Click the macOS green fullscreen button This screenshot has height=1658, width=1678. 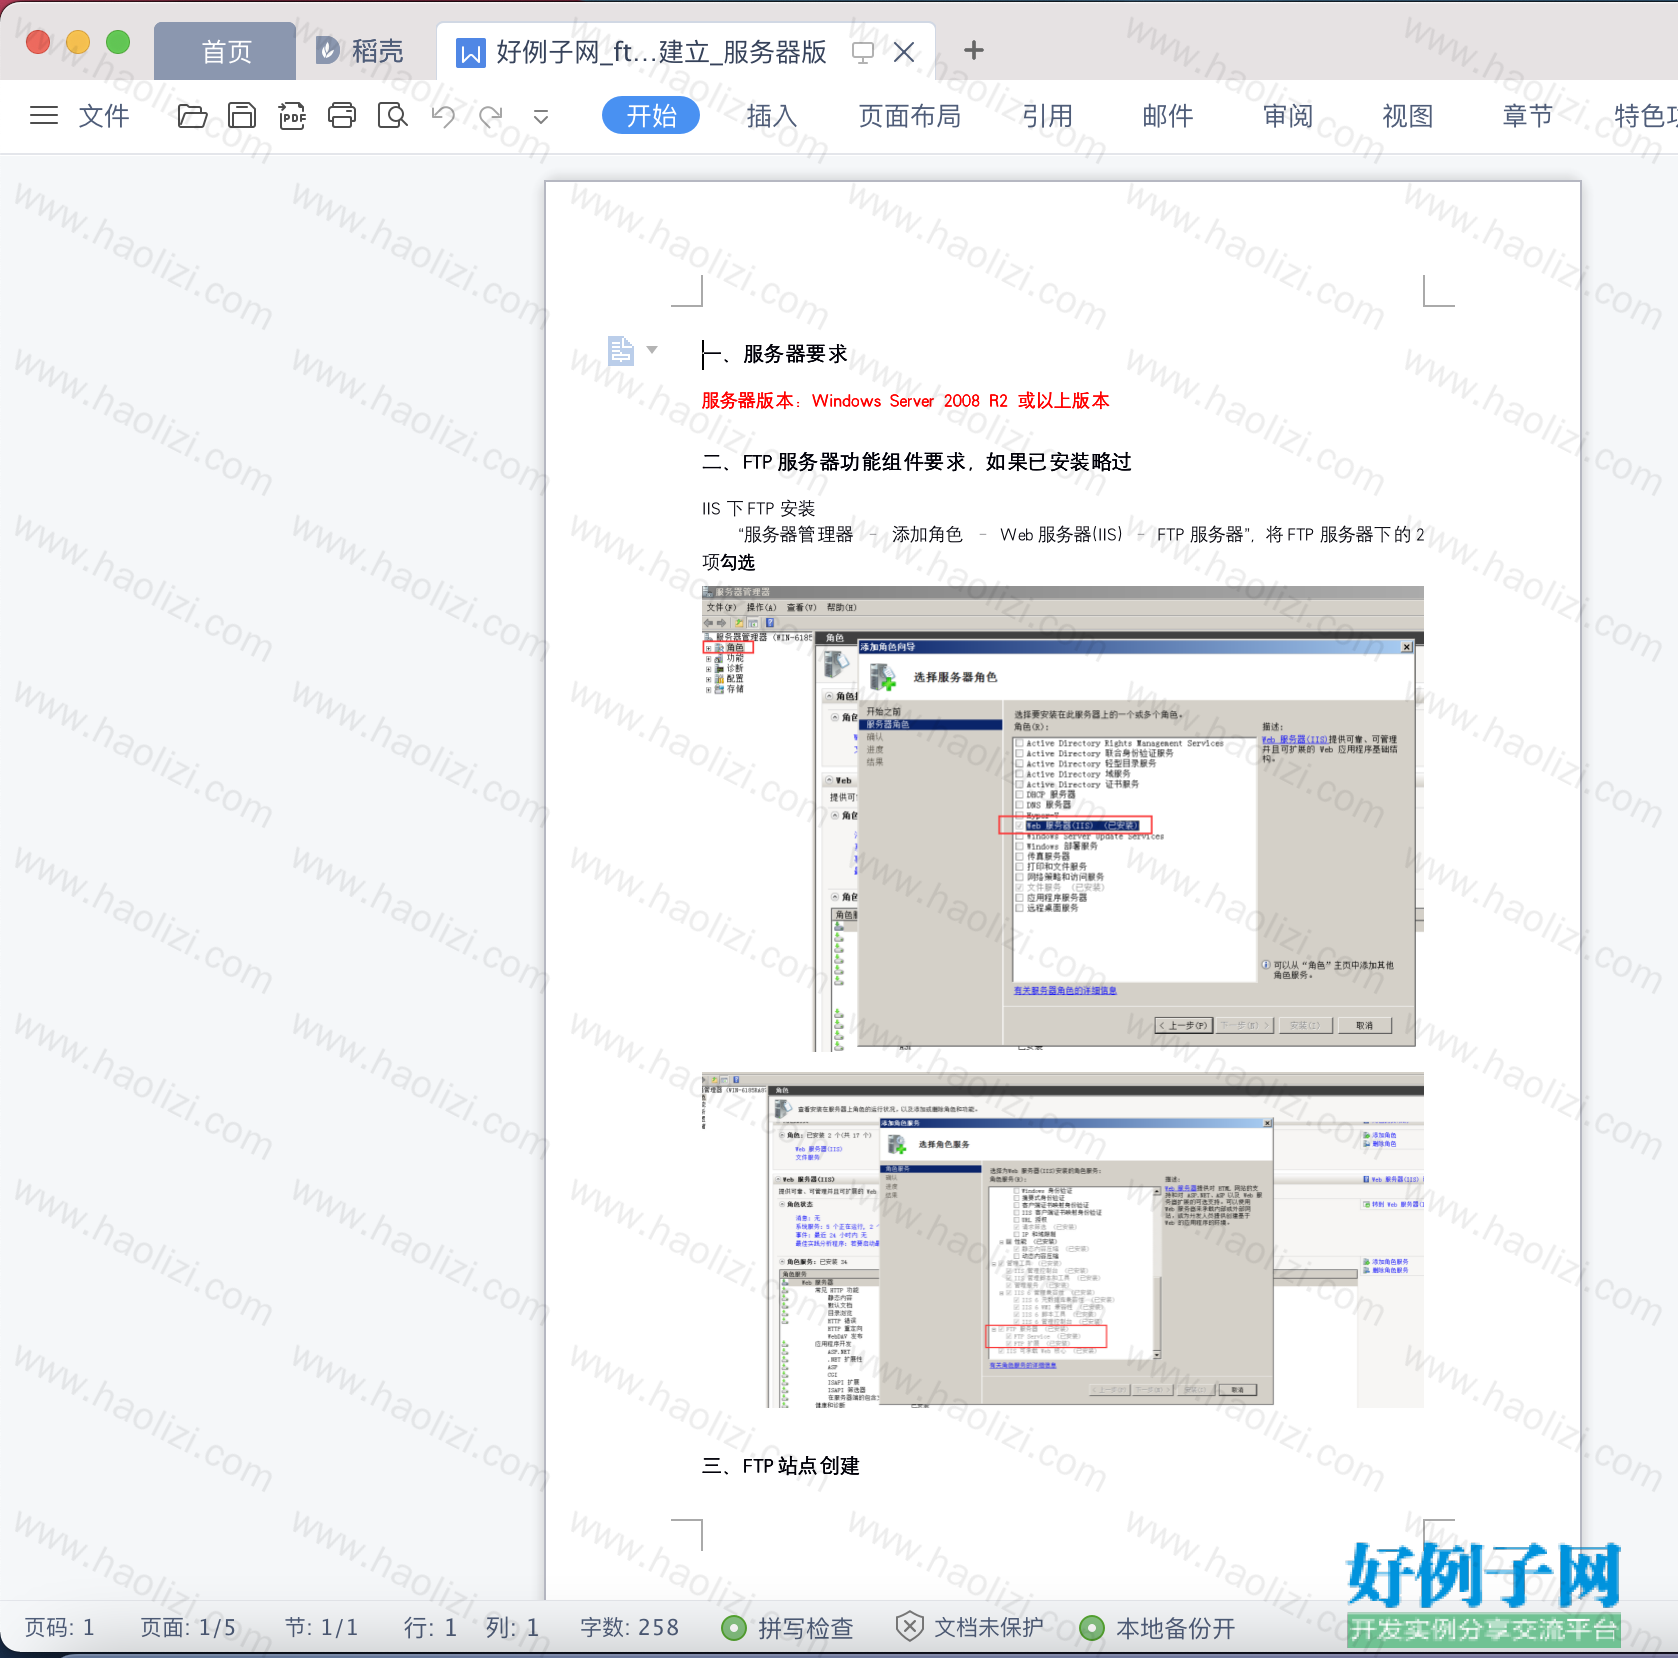coord(118,42)
